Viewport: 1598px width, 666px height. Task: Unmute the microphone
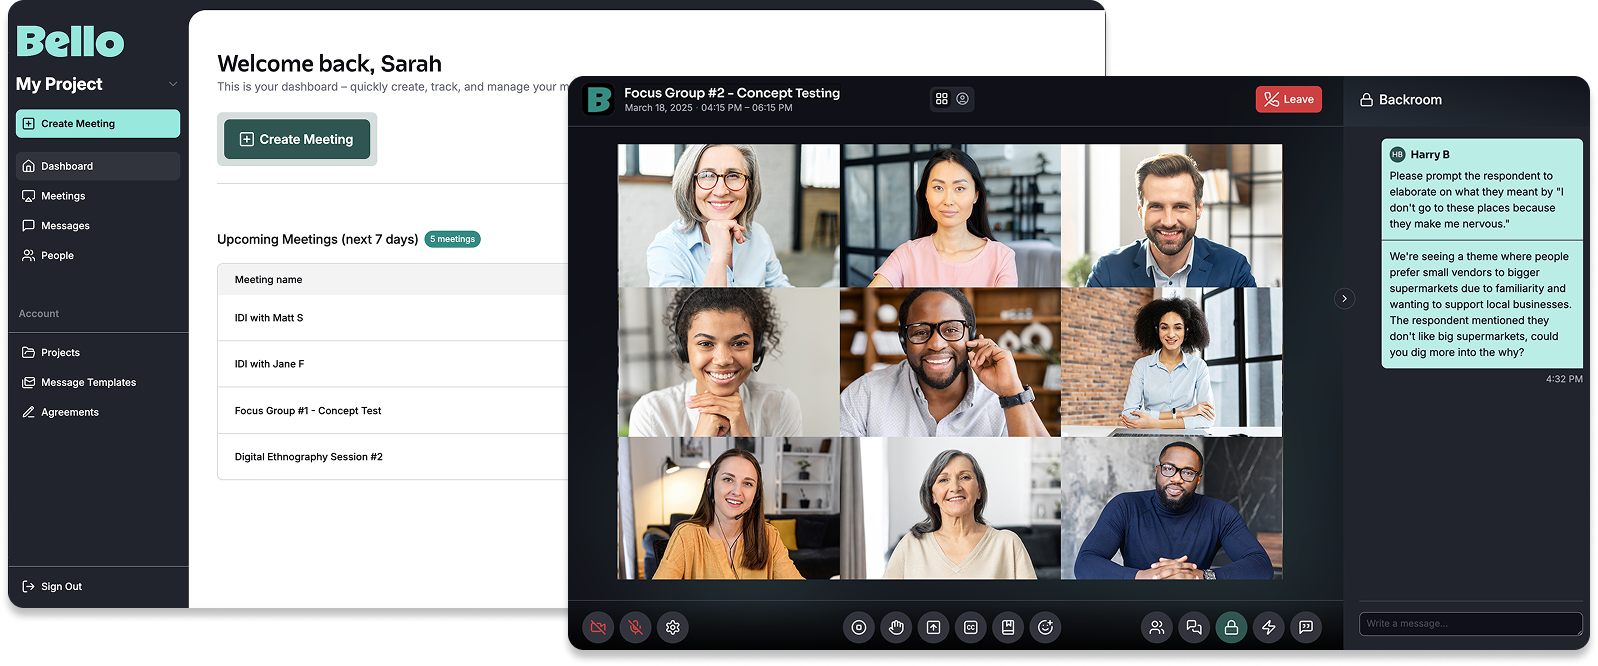(635, 628)
